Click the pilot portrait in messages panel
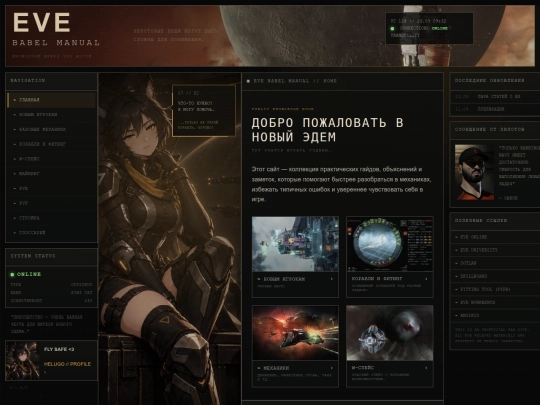The height and width of the screenshot is (405, 540). point(474,172)
